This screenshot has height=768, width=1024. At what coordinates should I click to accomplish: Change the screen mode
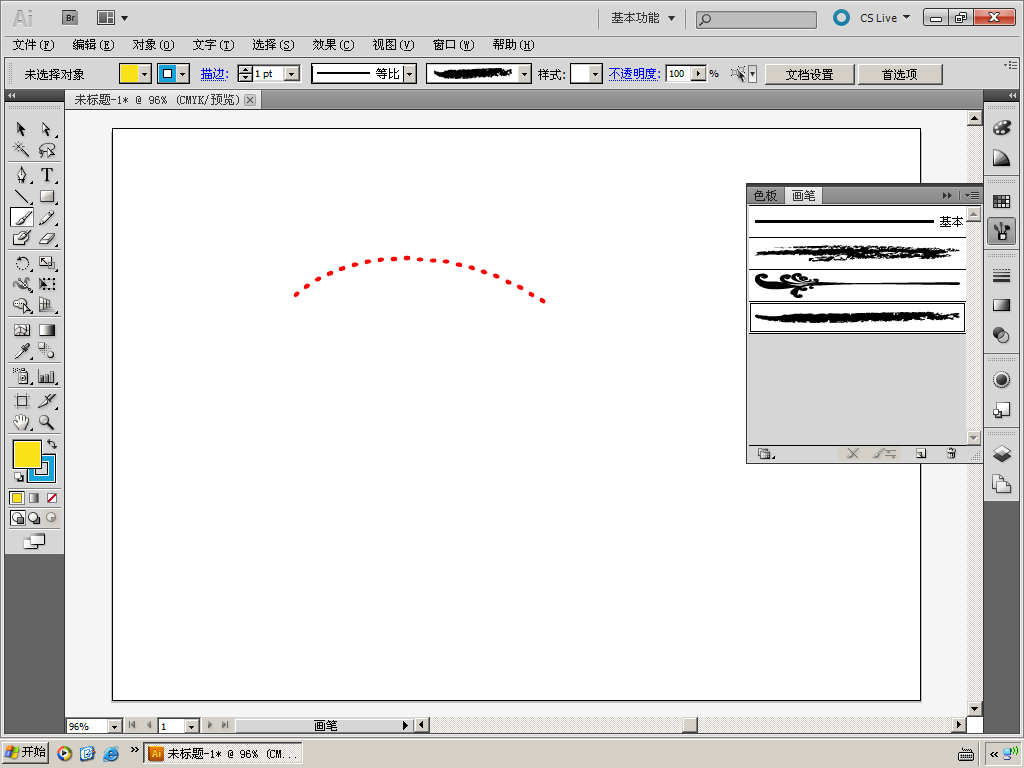tap(34, 541)
